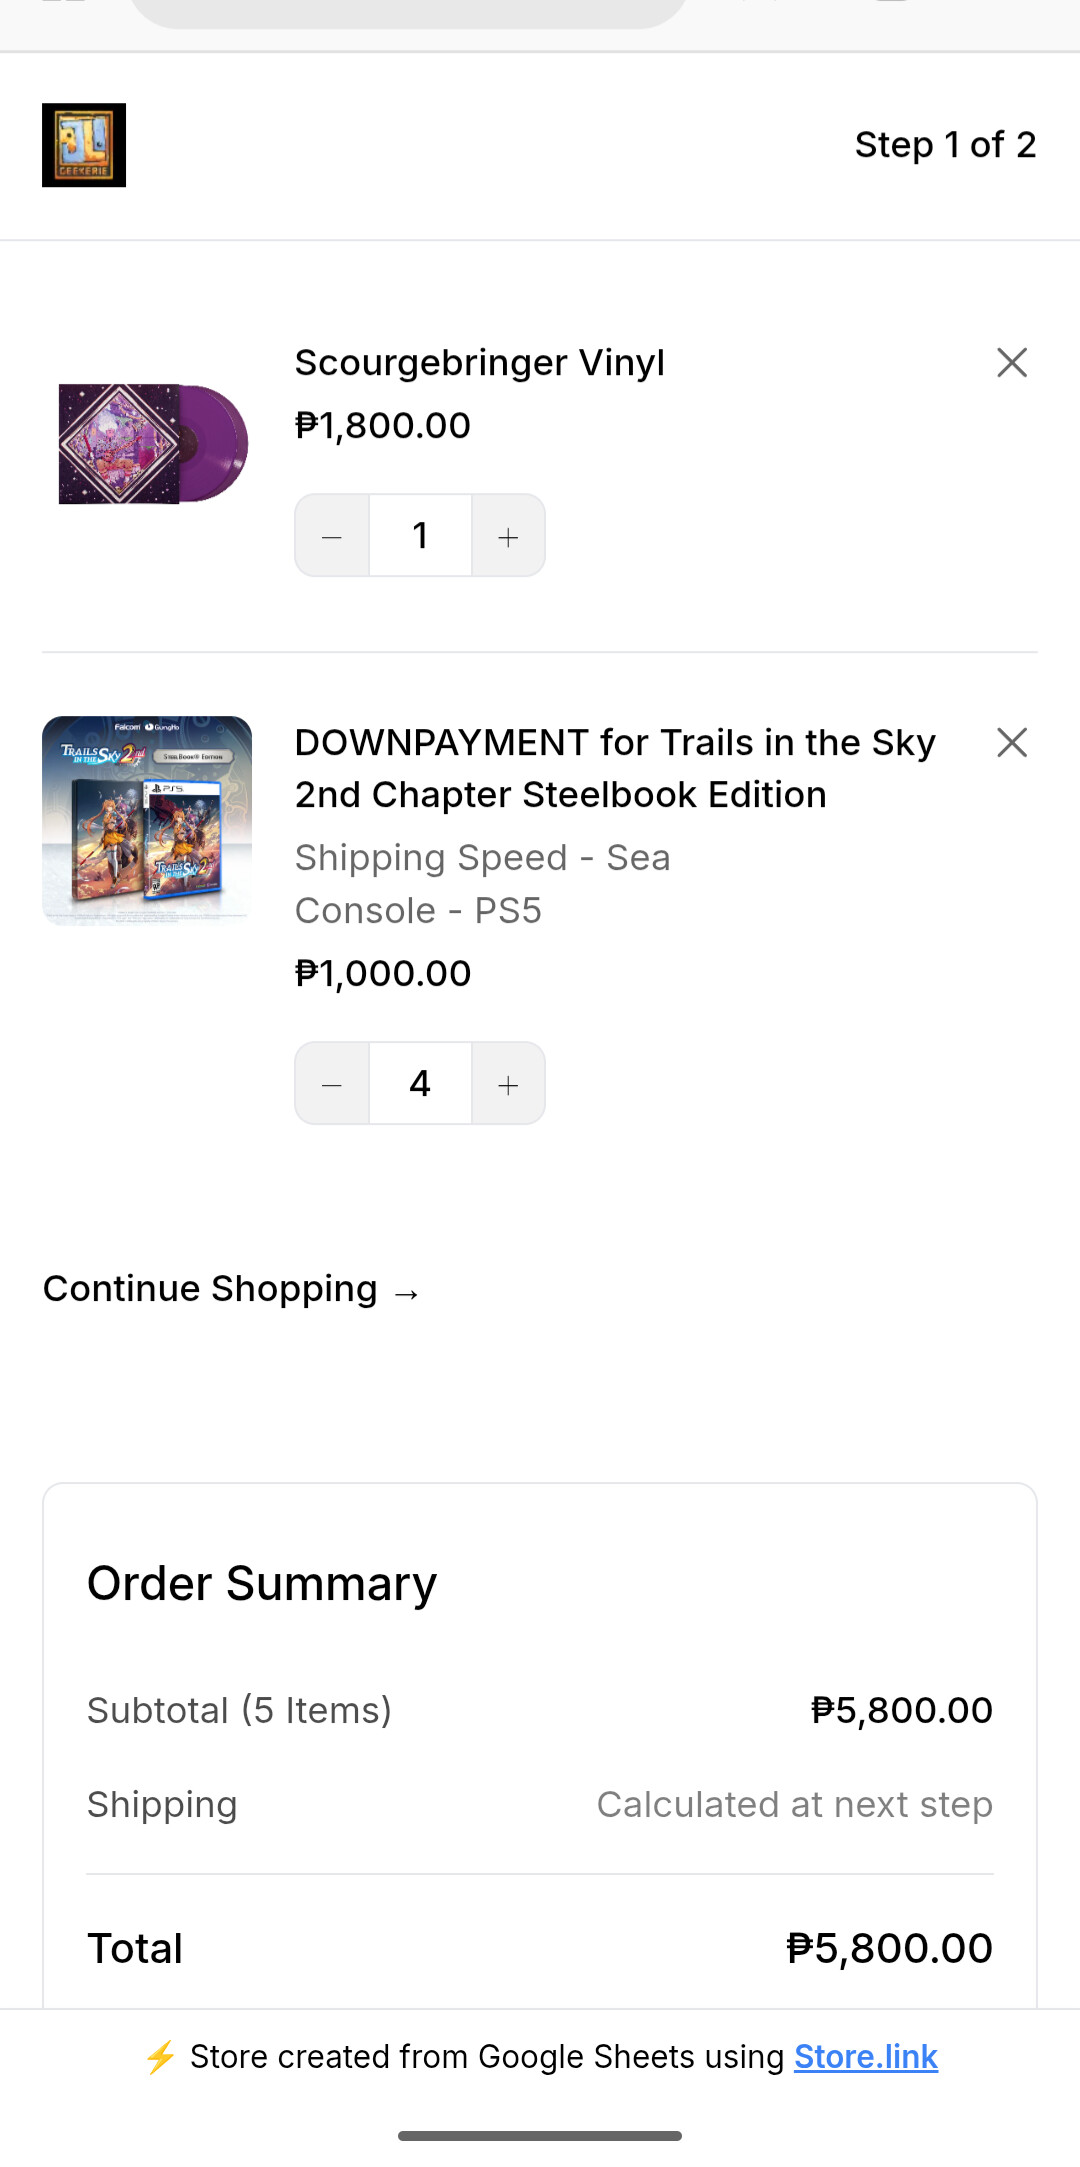Visit the Store.link hyperlink in the footer

pyautogui.click(x=865, y=2057)
